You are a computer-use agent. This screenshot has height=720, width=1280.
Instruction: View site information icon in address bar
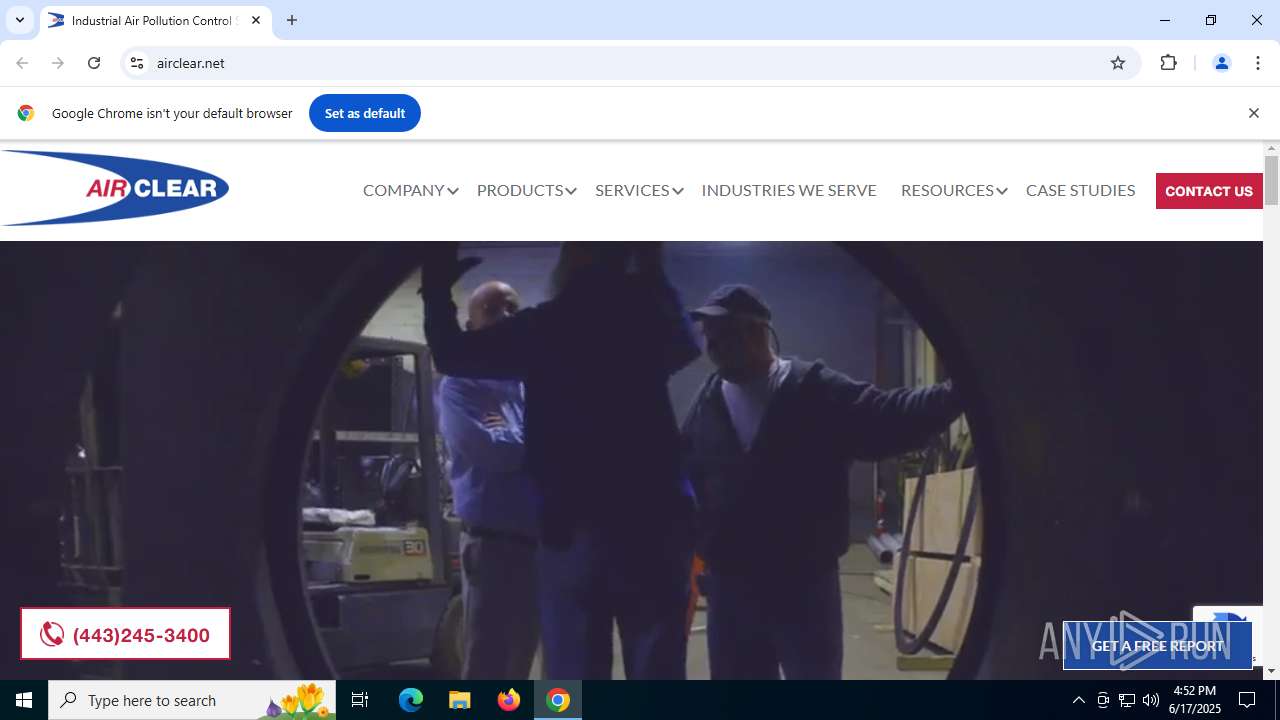(138, 63)
